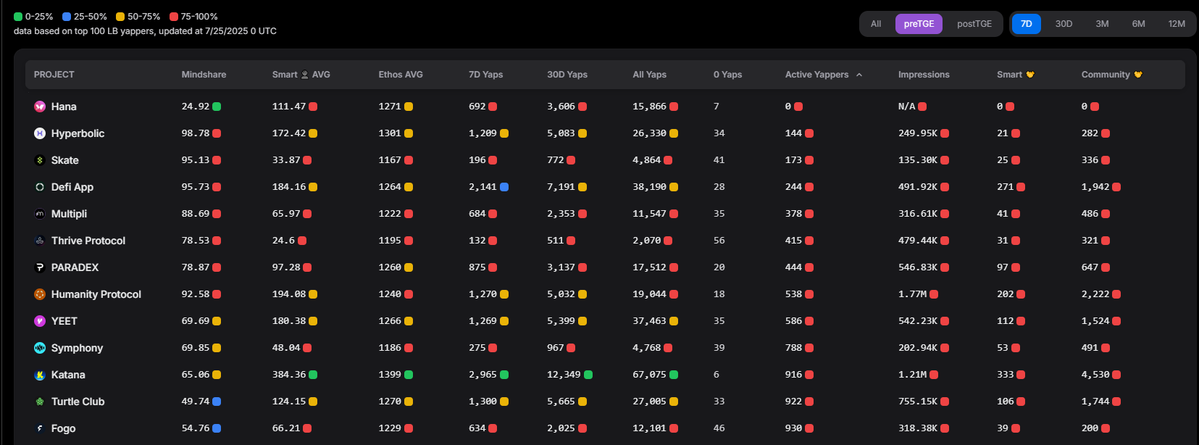Open the Thrive Protocol project name

click(88, 241)
